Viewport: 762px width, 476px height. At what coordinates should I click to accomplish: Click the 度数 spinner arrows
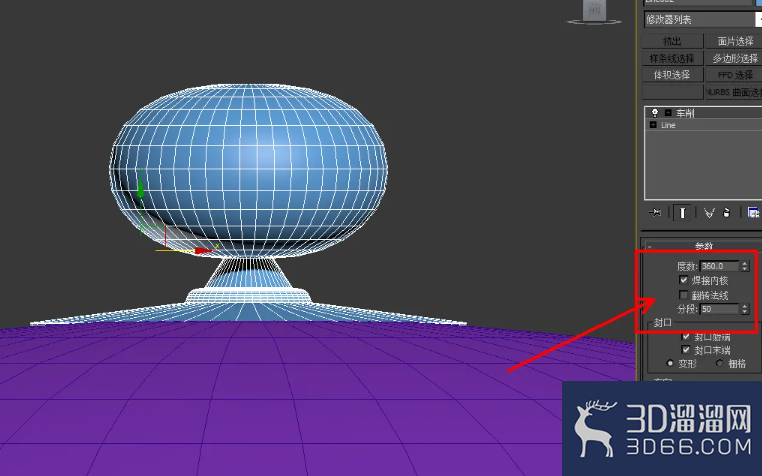point(745,266)
